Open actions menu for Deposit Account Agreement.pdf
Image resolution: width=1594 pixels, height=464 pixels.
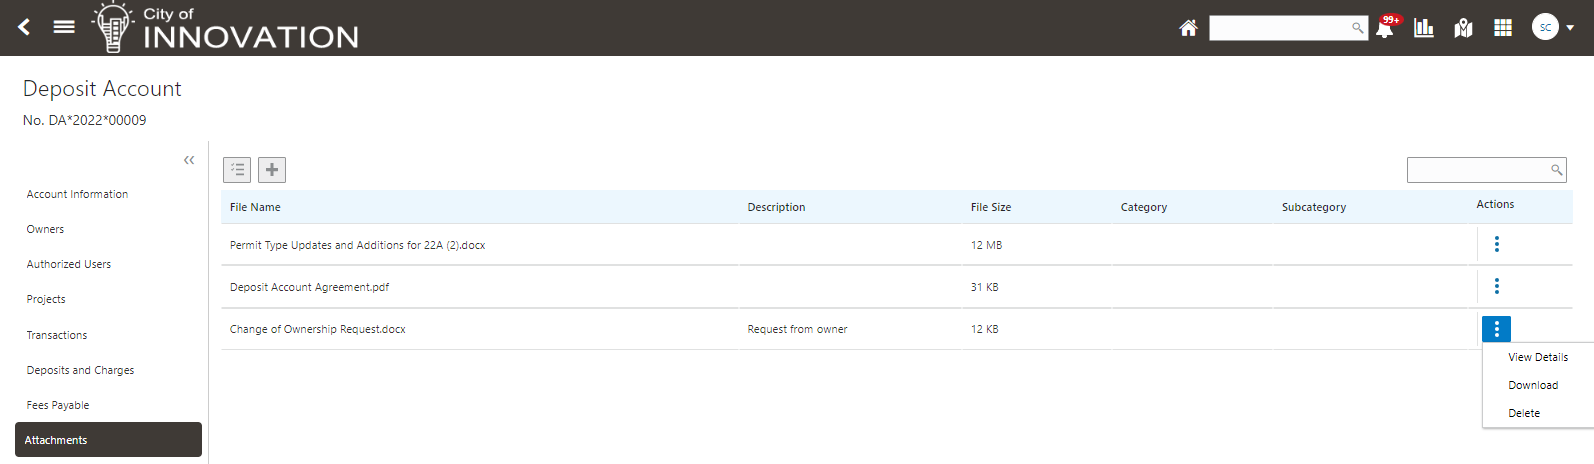1496,287
